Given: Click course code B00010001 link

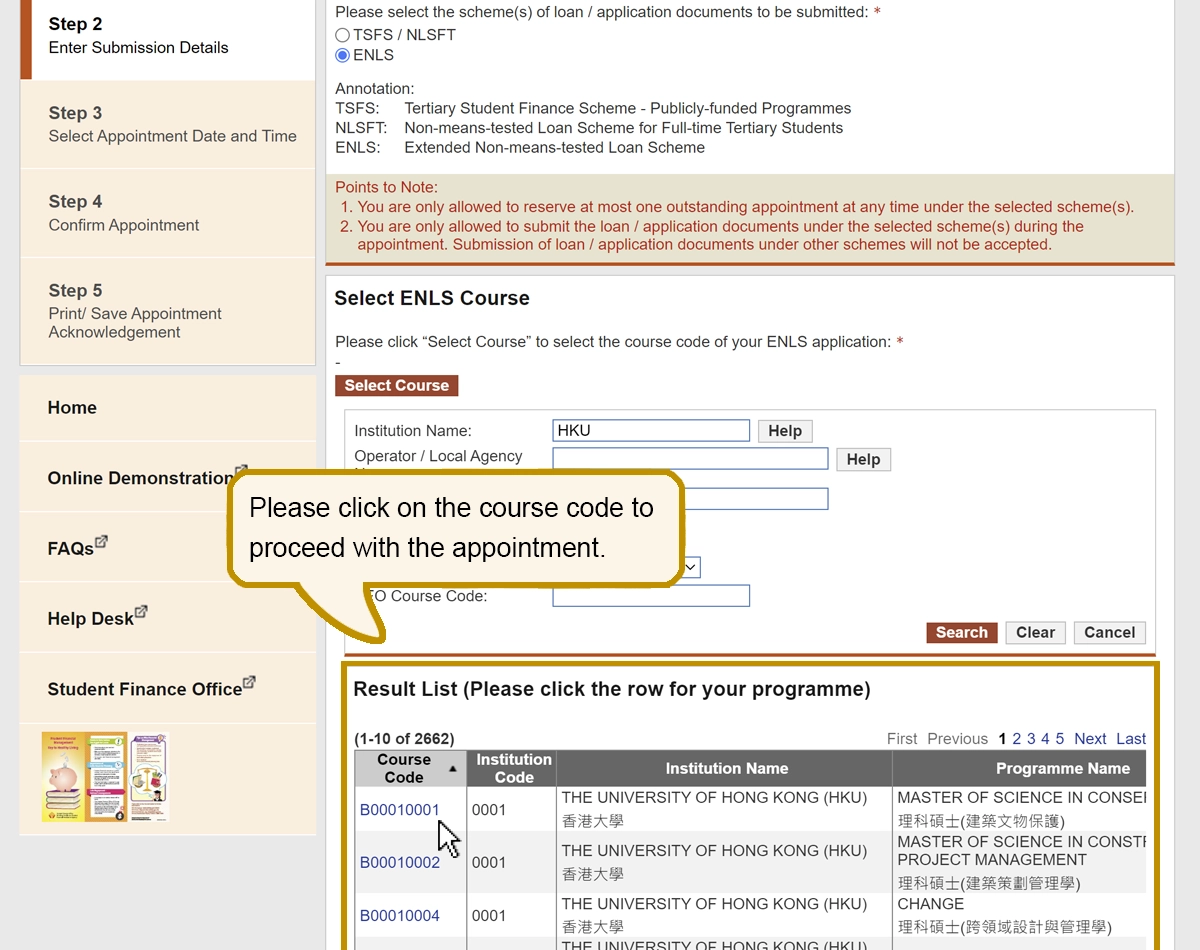Looking at the screenshot, I should pos(400,810).
